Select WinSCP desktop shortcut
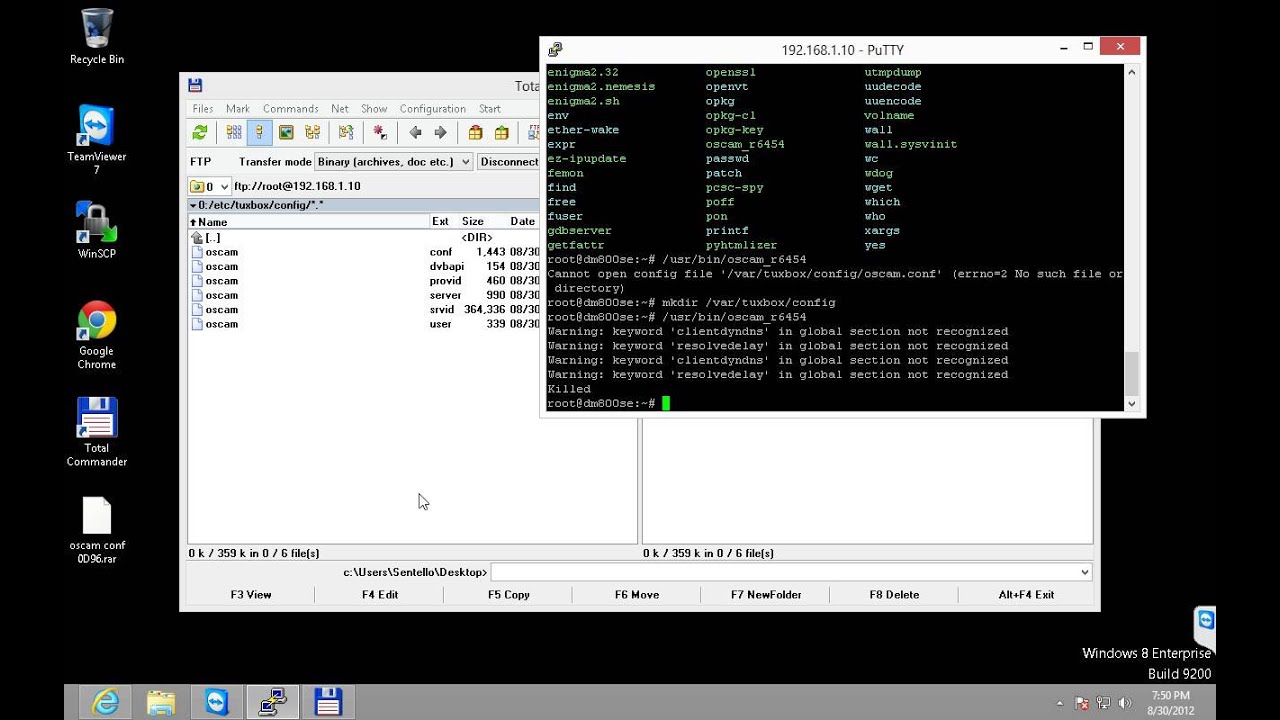Screen dimensions: 1280x720 97,230
